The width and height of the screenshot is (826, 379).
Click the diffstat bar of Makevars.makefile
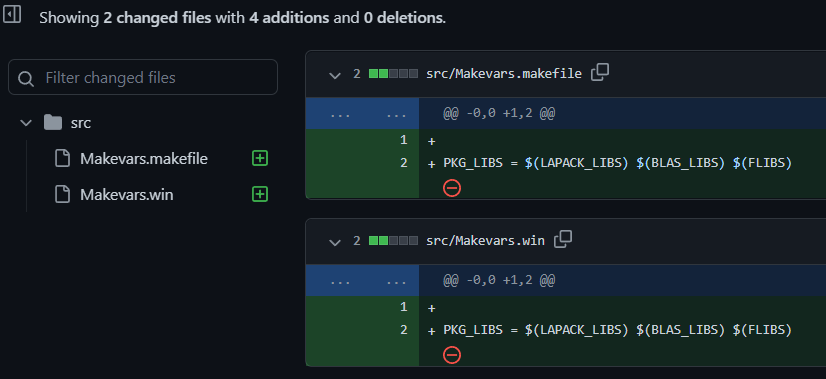pyautogui.click(x=394, y=74)
